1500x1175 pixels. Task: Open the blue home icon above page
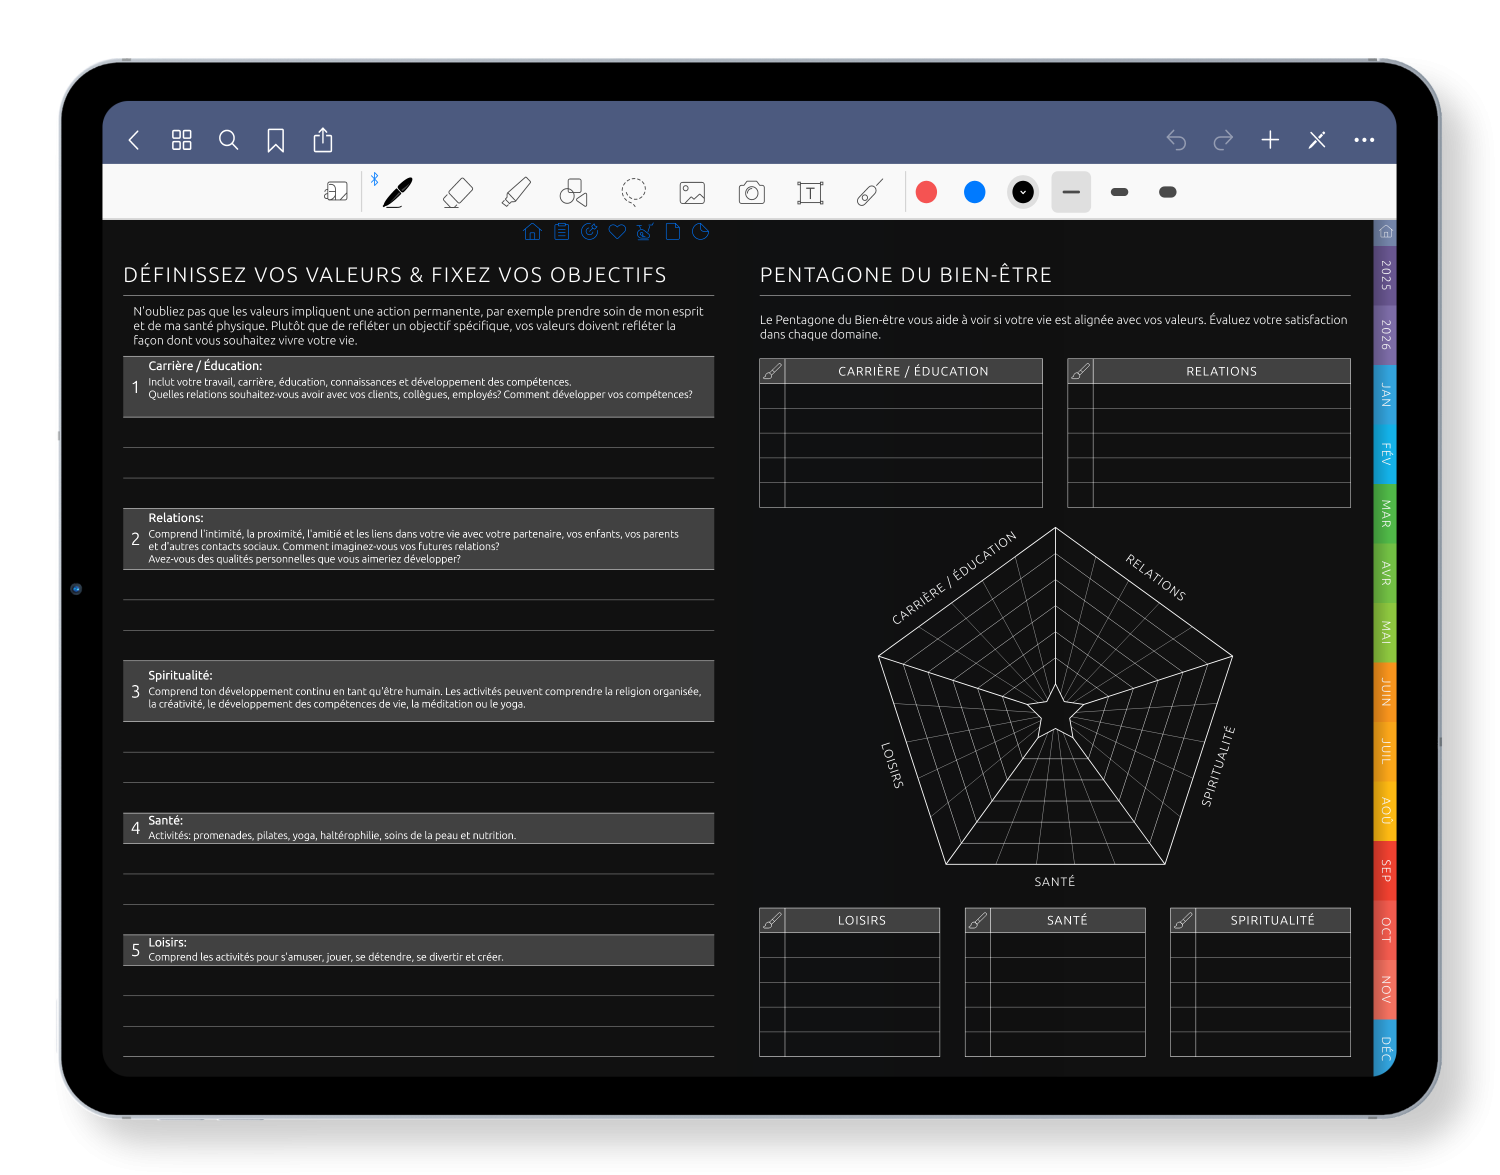tap(532, 232)
